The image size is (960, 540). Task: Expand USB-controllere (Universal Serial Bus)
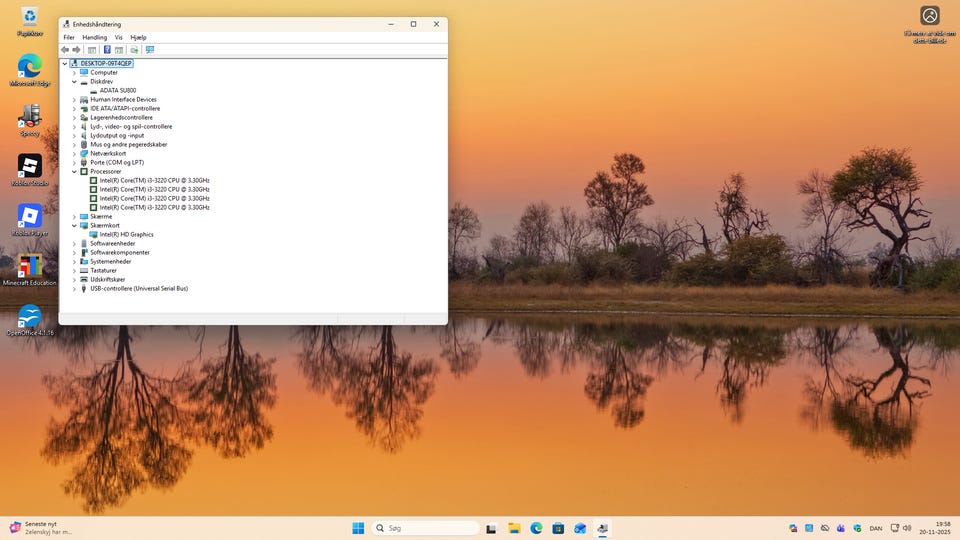(74, 288)
